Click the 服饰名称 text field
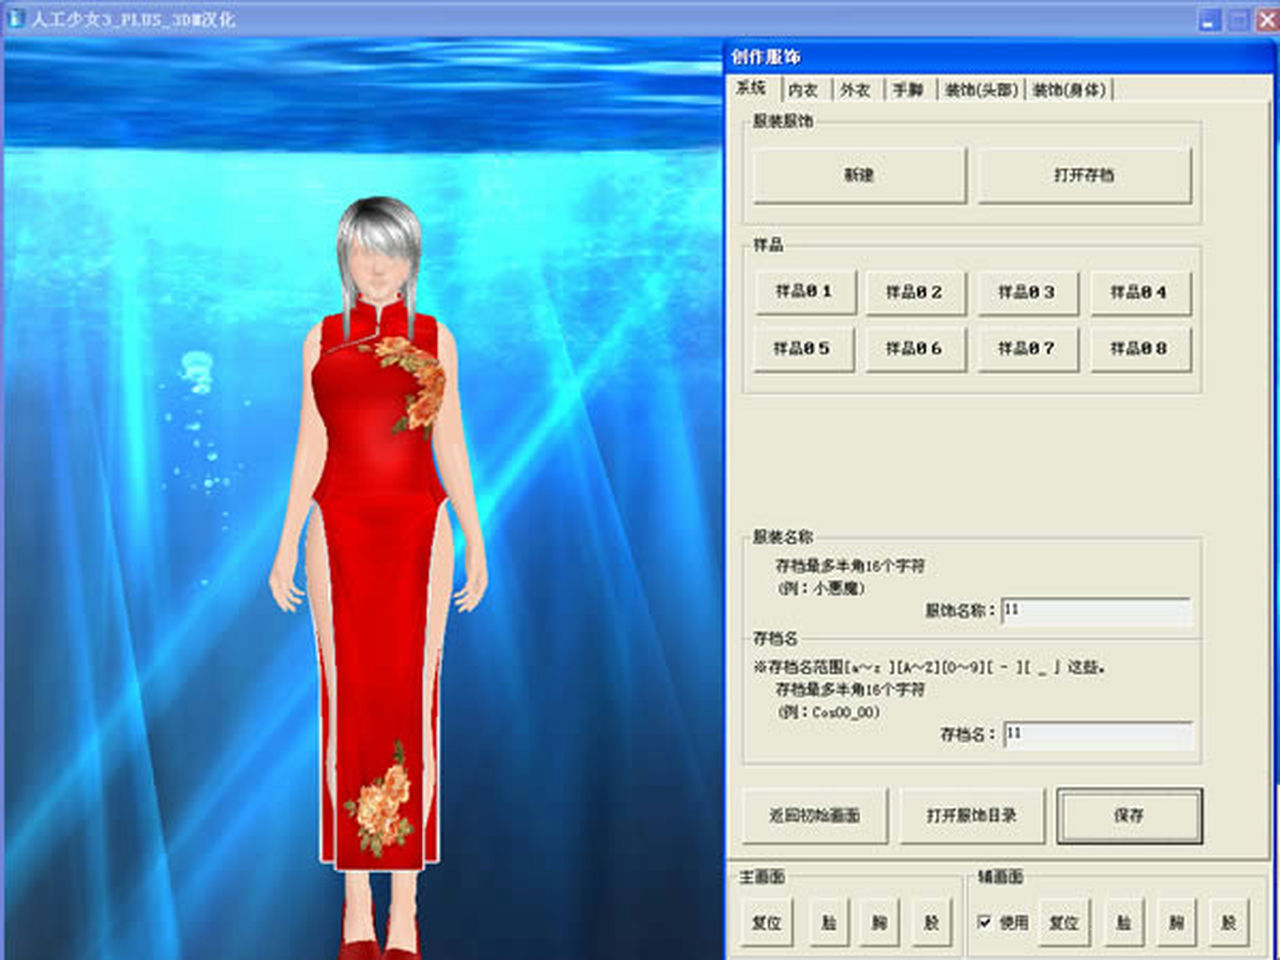 coord(1096,610)
